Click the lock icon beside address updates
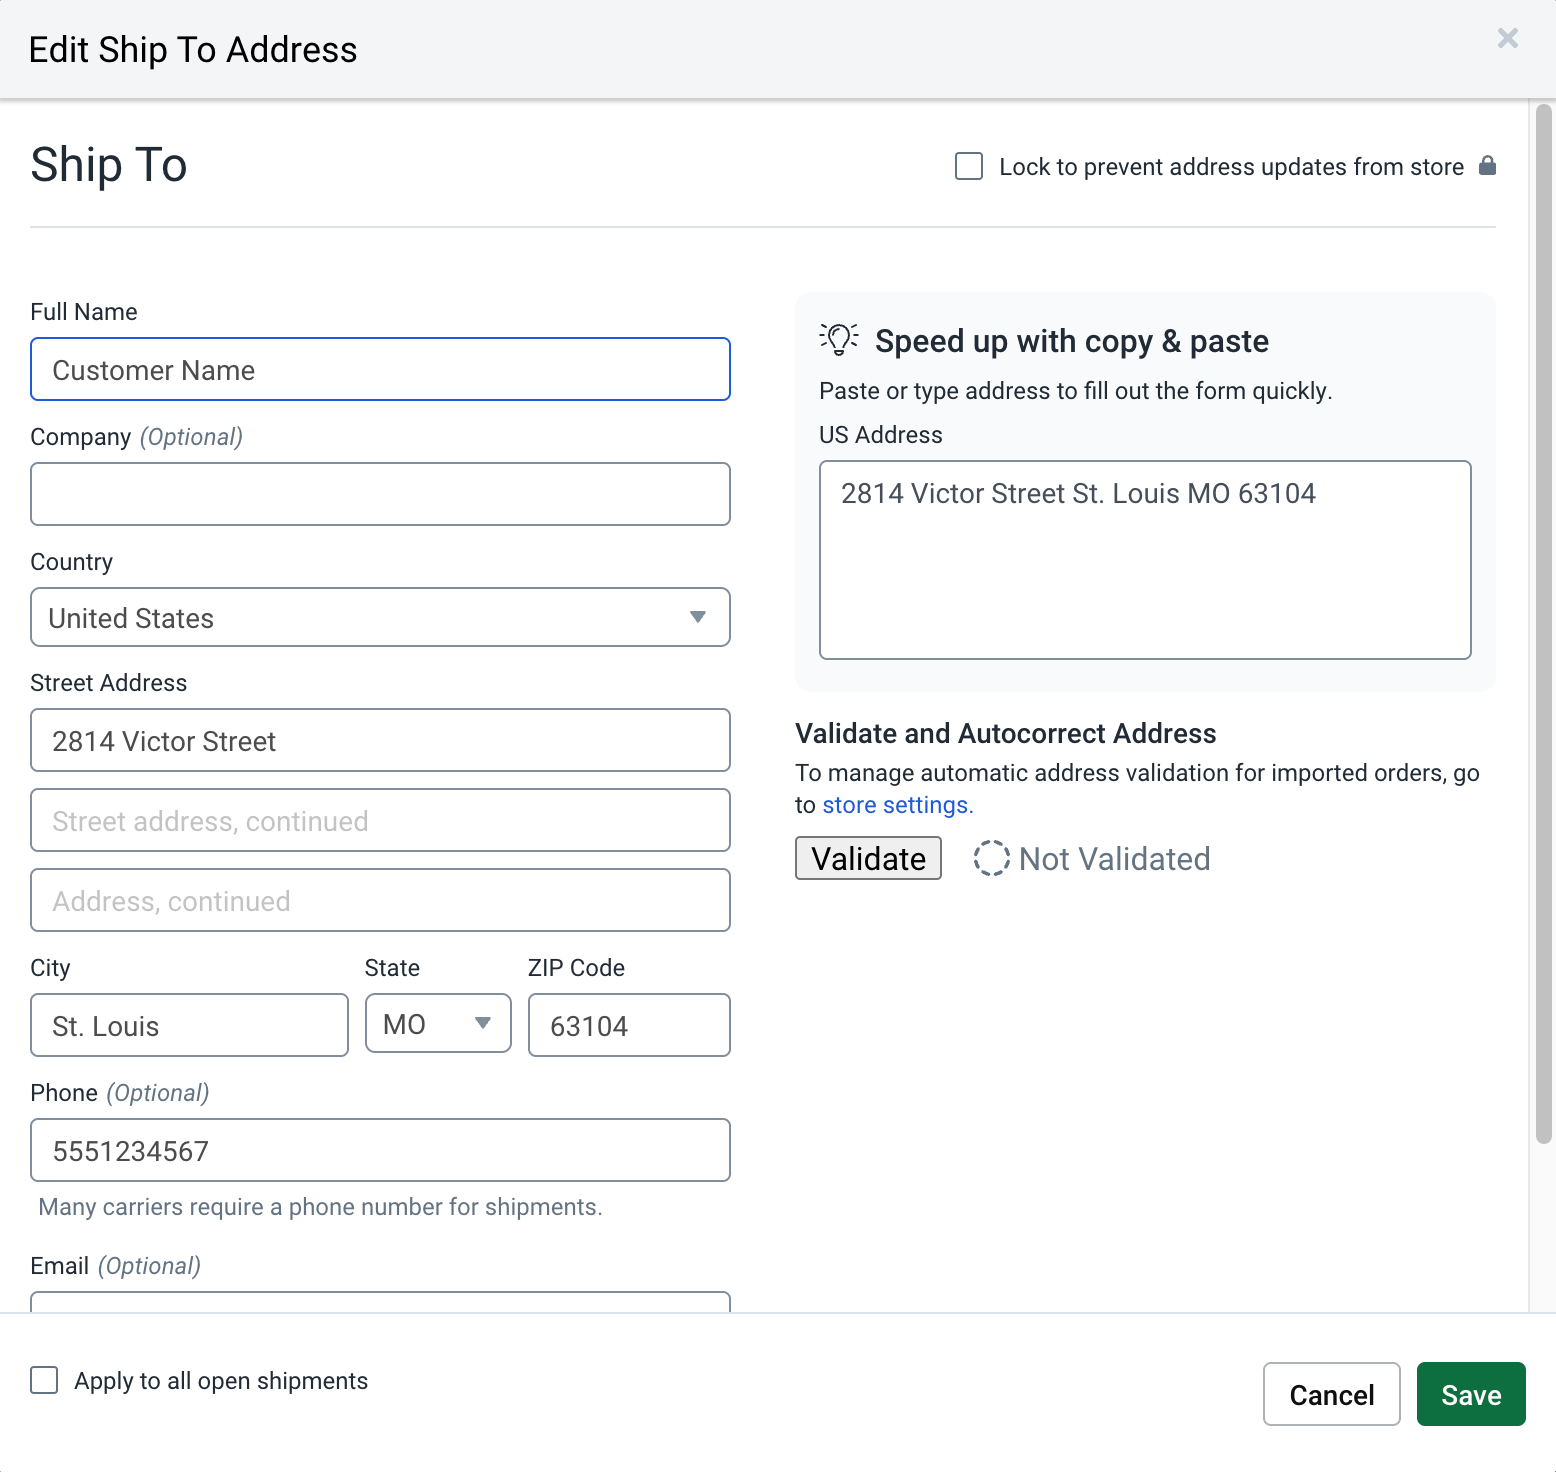Image resolution: width=1556 pixels, height=1472 pixels. coord(1487,166)
